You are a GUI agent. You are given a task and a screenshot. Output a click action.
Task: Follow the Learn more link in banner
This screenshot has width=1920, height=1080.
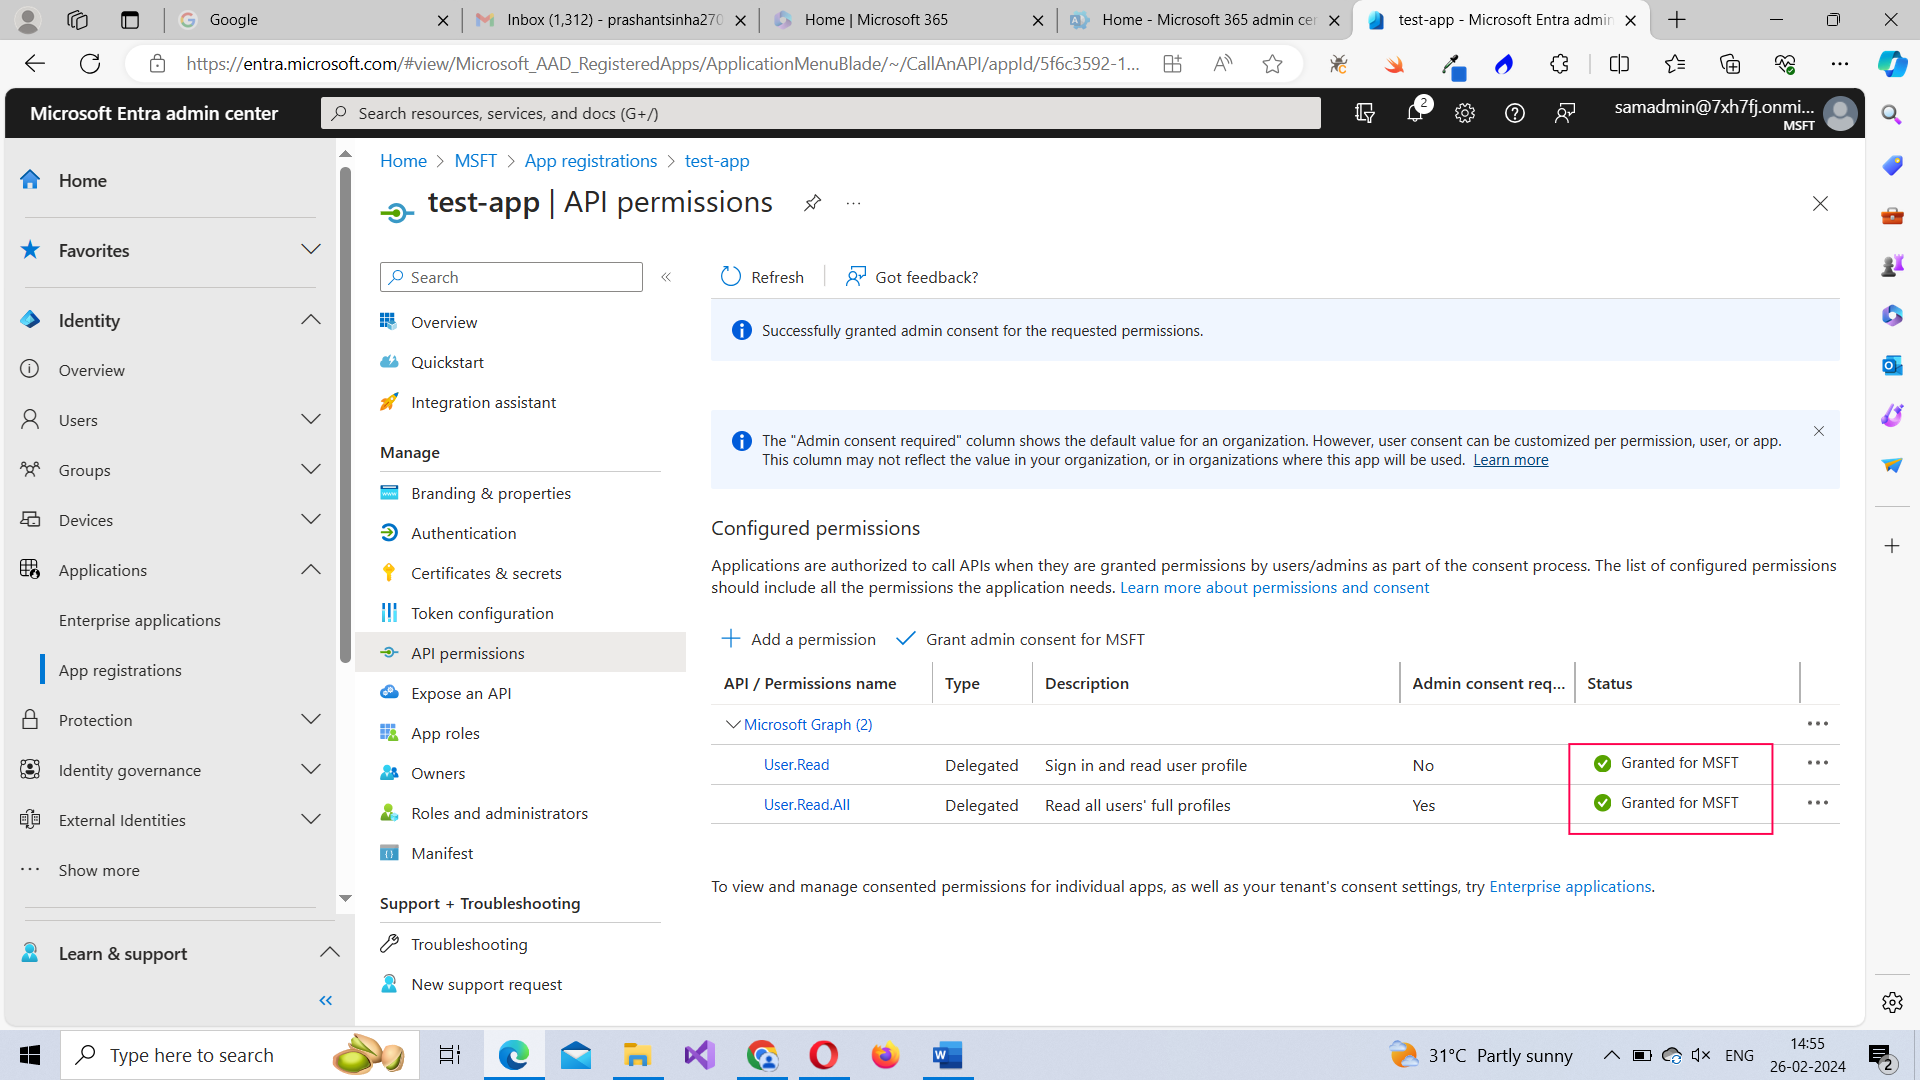tap(1510, 460)
